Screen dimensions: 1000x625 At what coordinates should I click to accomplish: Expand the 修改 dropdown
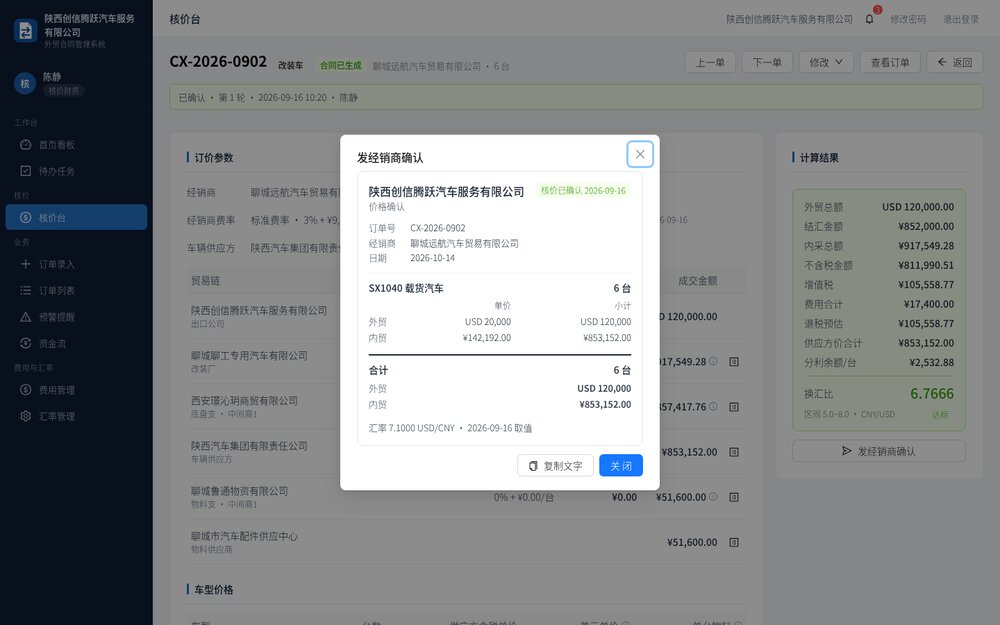(x=826, y=62)
